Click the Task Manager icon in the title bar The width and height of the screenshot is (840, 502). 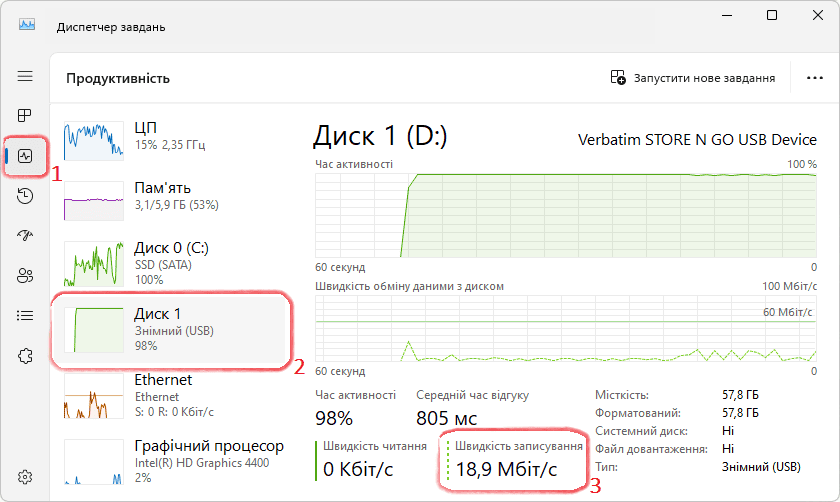[x=27, y=25]
